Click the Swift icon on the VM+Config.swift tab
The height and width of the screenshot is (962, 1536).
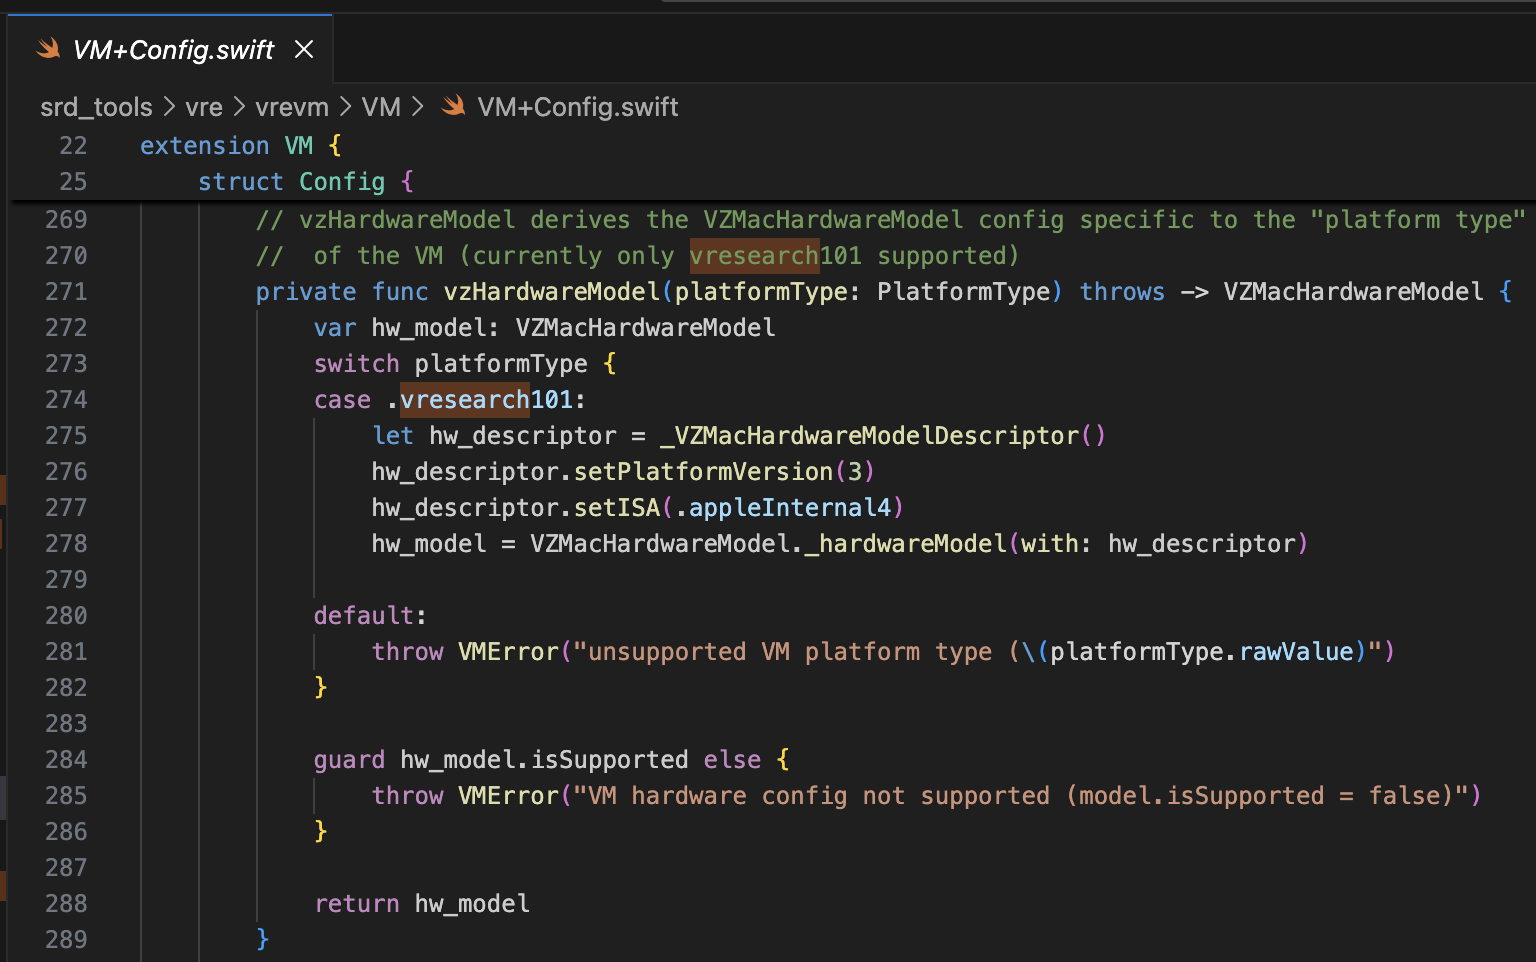click(x=48, y=49)
